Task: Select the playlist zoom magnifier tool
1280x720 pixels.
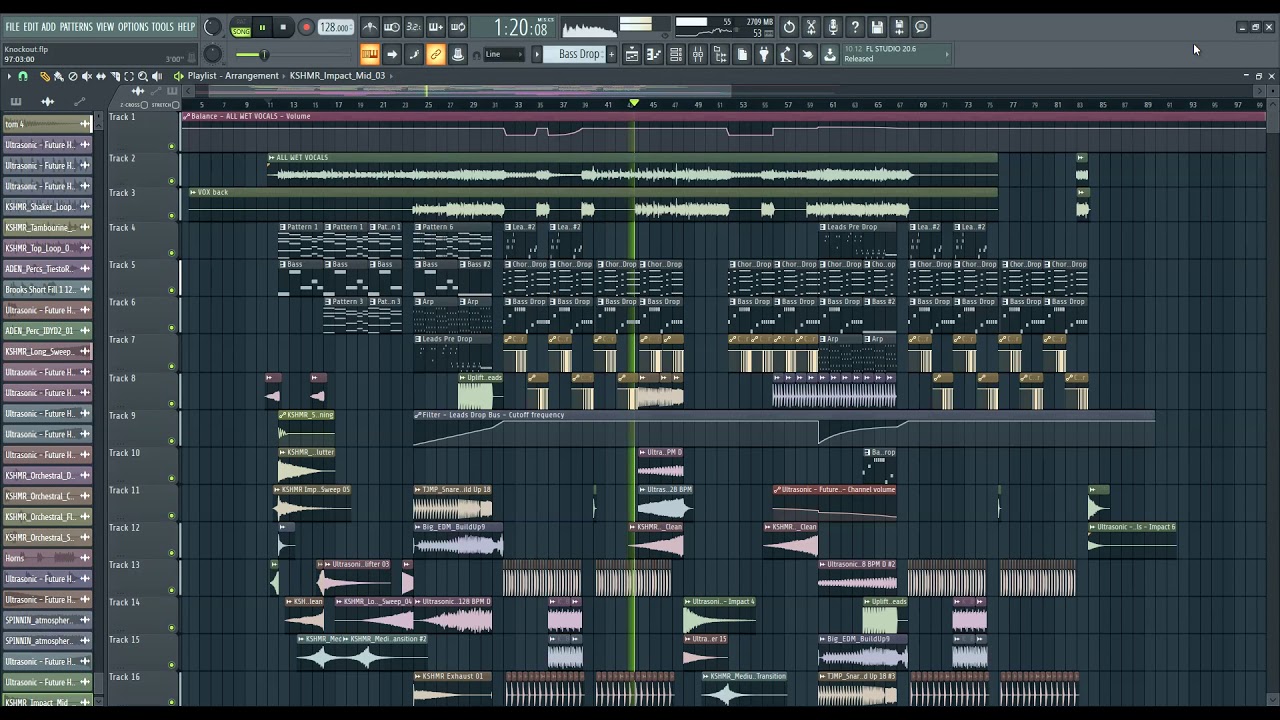Action: click(x=142, y=76)
